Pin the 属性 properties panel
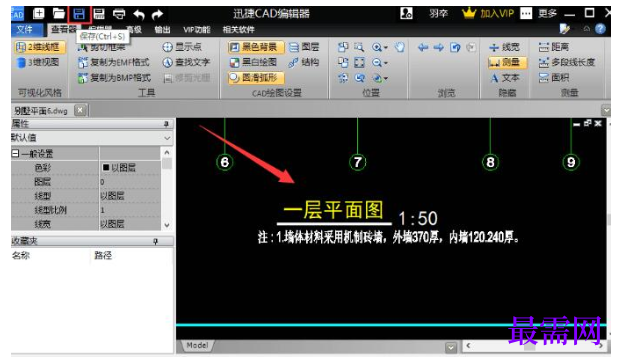Screen dimensions: 620x362 (x=166, y=124)
